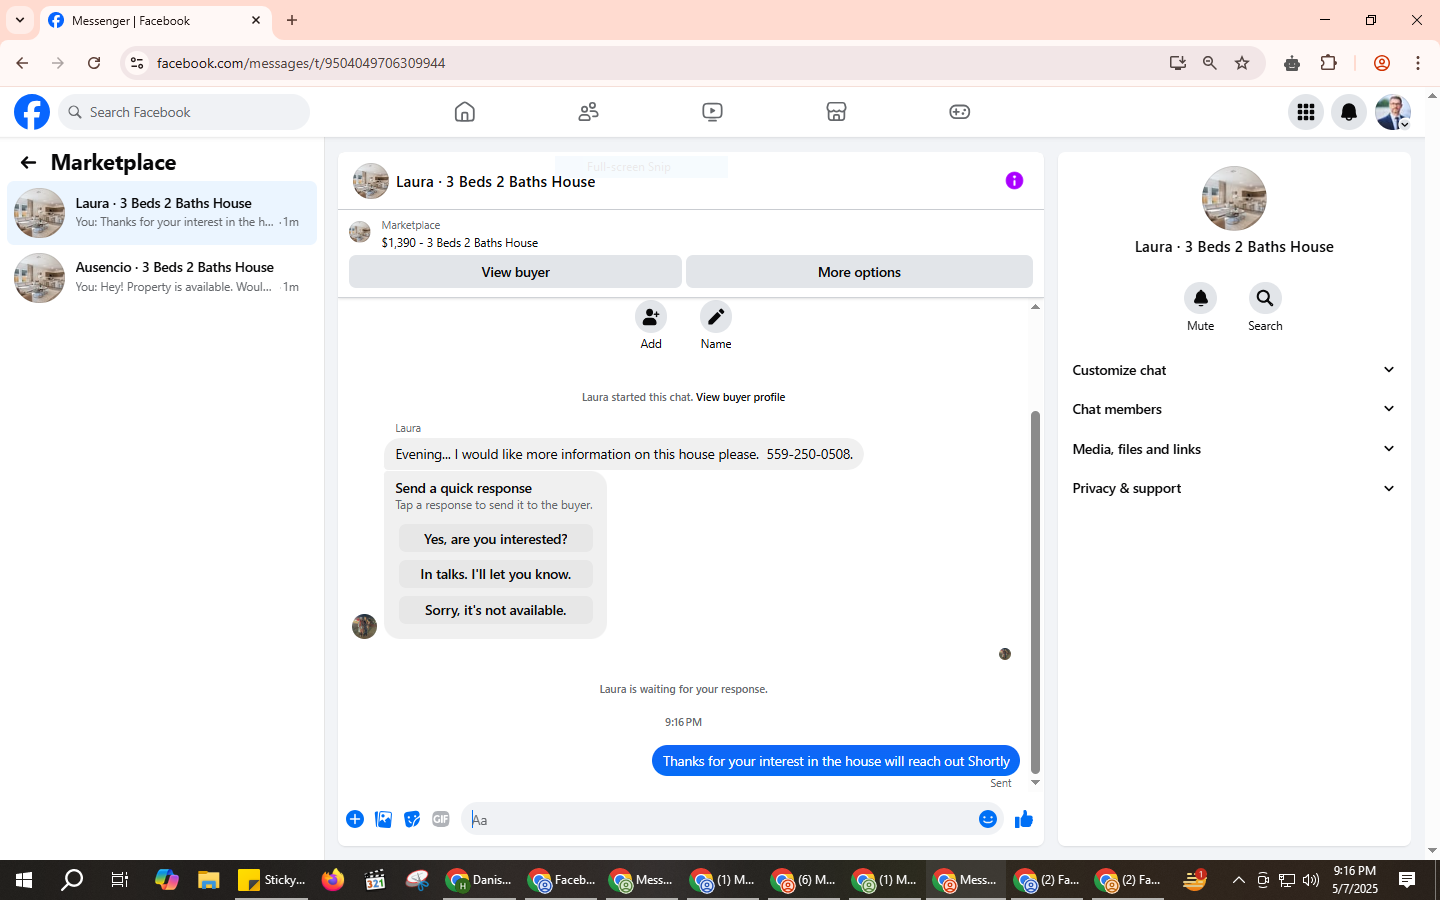Open the Facebook menu grid icon
The height and width of the screenshot is (900, 1440).
click(1305, 112)
